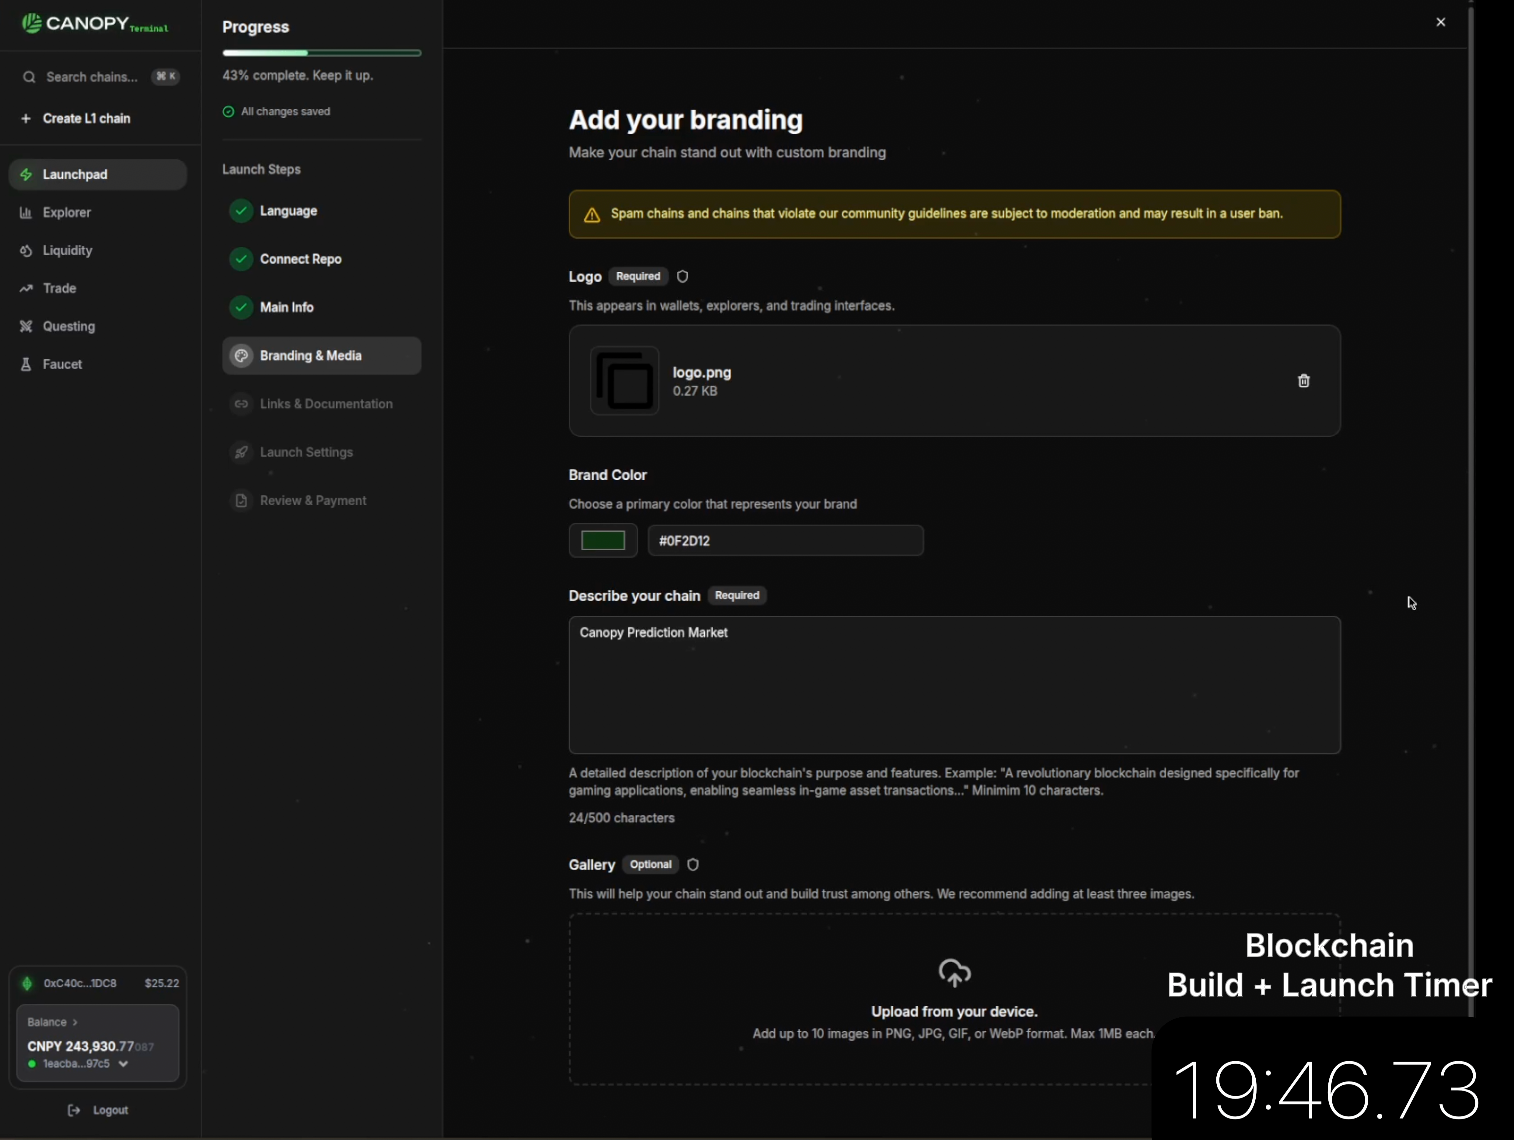This screenshot has height=1140, width=1514.
Task: Click the logo.png thumbnail
Action: coord(625,380)
